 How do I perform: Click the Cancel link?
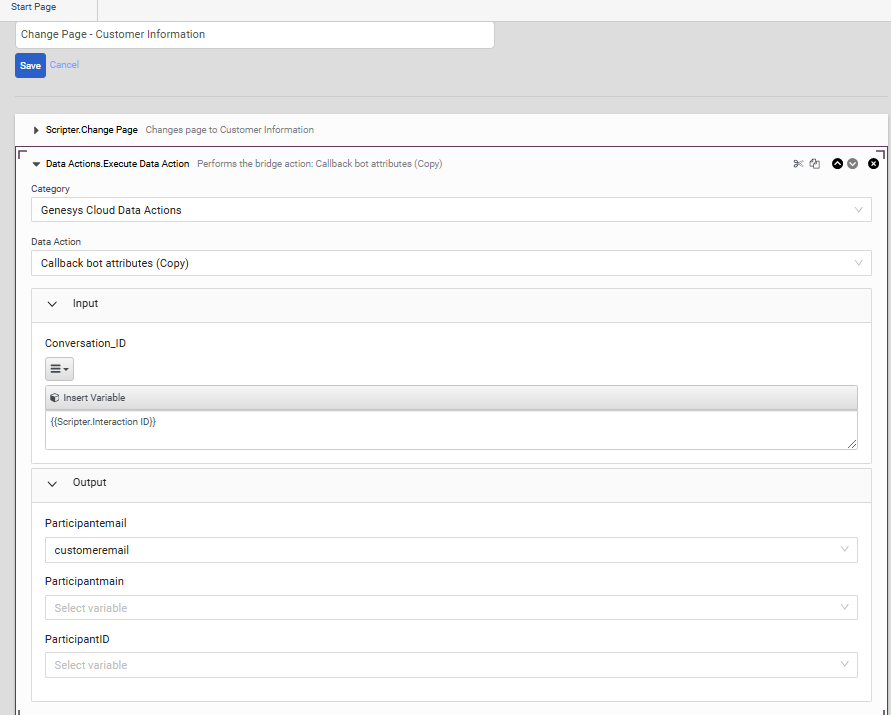pyautogui.click(x=64, y=65)
